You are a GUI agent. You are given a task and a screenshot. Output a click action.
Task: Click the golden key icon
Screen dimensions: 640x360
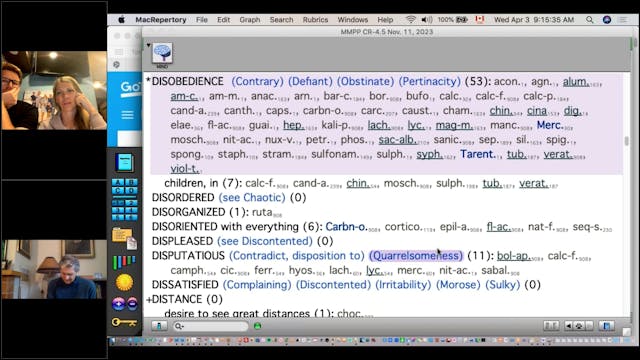click(124, 322)
